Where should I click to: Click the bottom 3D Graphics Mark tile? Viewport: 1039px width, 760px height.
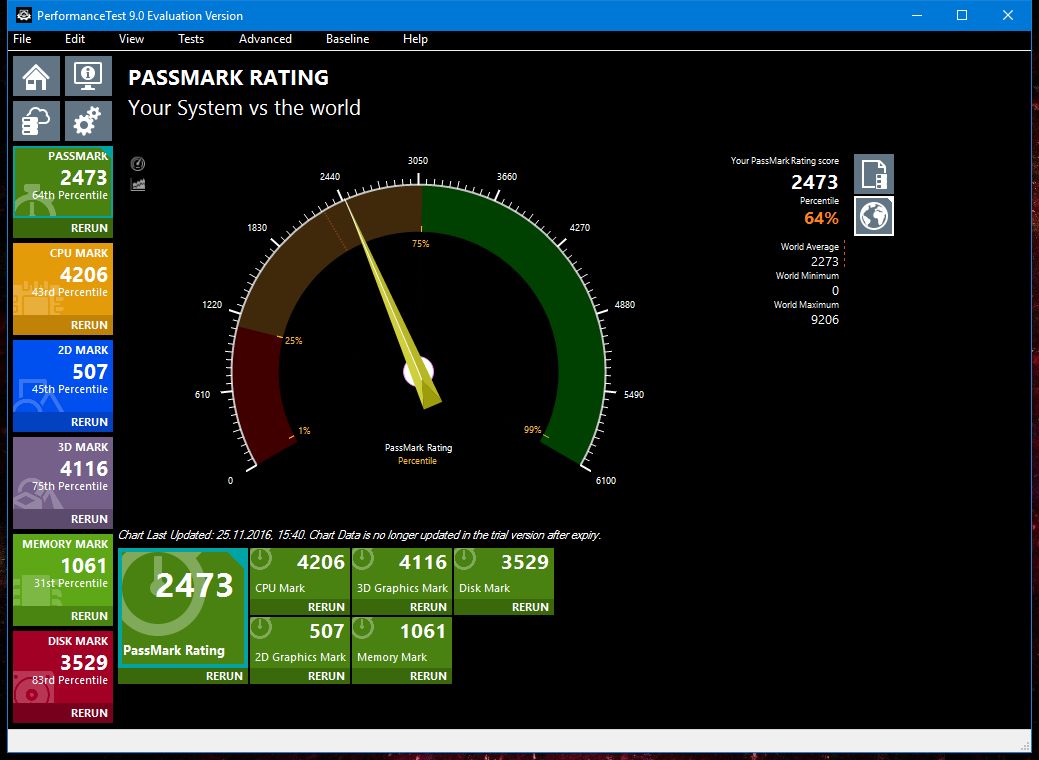[402, 574]
